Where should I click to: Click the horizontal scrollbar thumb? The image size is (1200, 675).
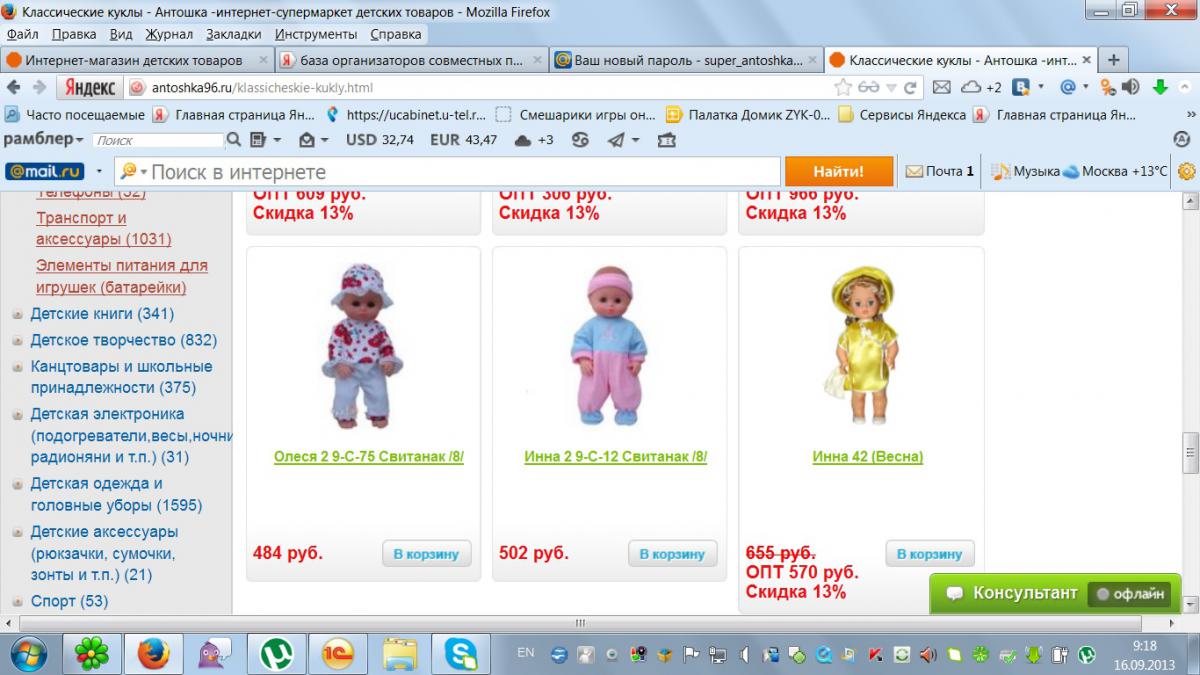click(580, 622)
